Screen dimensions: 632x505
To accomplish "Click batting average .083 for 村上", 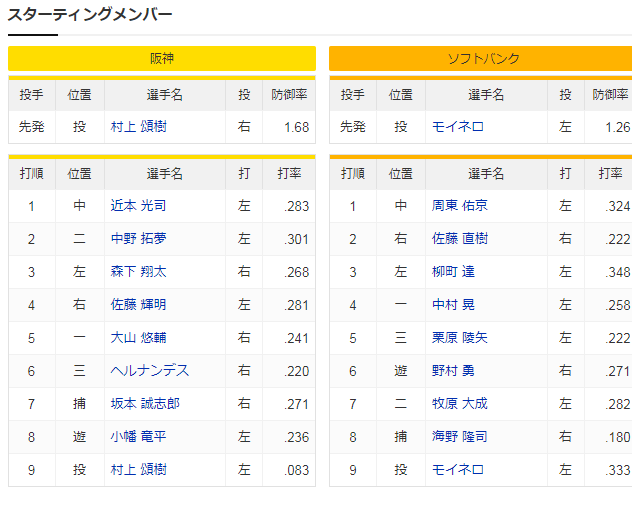I will [x=297, y=470].
